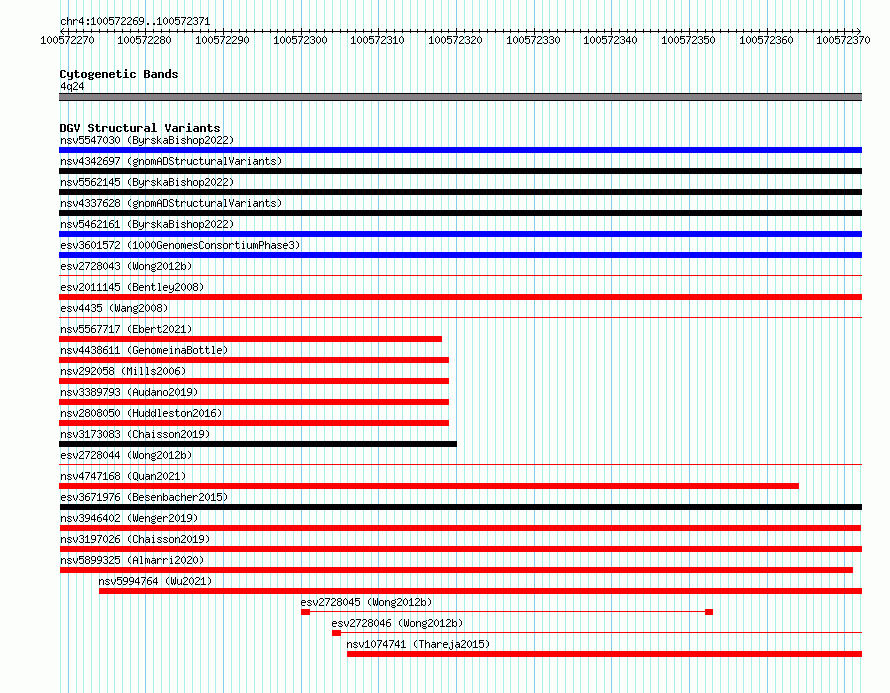Open nsv4337628 (gnomADStructuralVariants) label
This screenshot has height=693, width=890.
[171, 203]
